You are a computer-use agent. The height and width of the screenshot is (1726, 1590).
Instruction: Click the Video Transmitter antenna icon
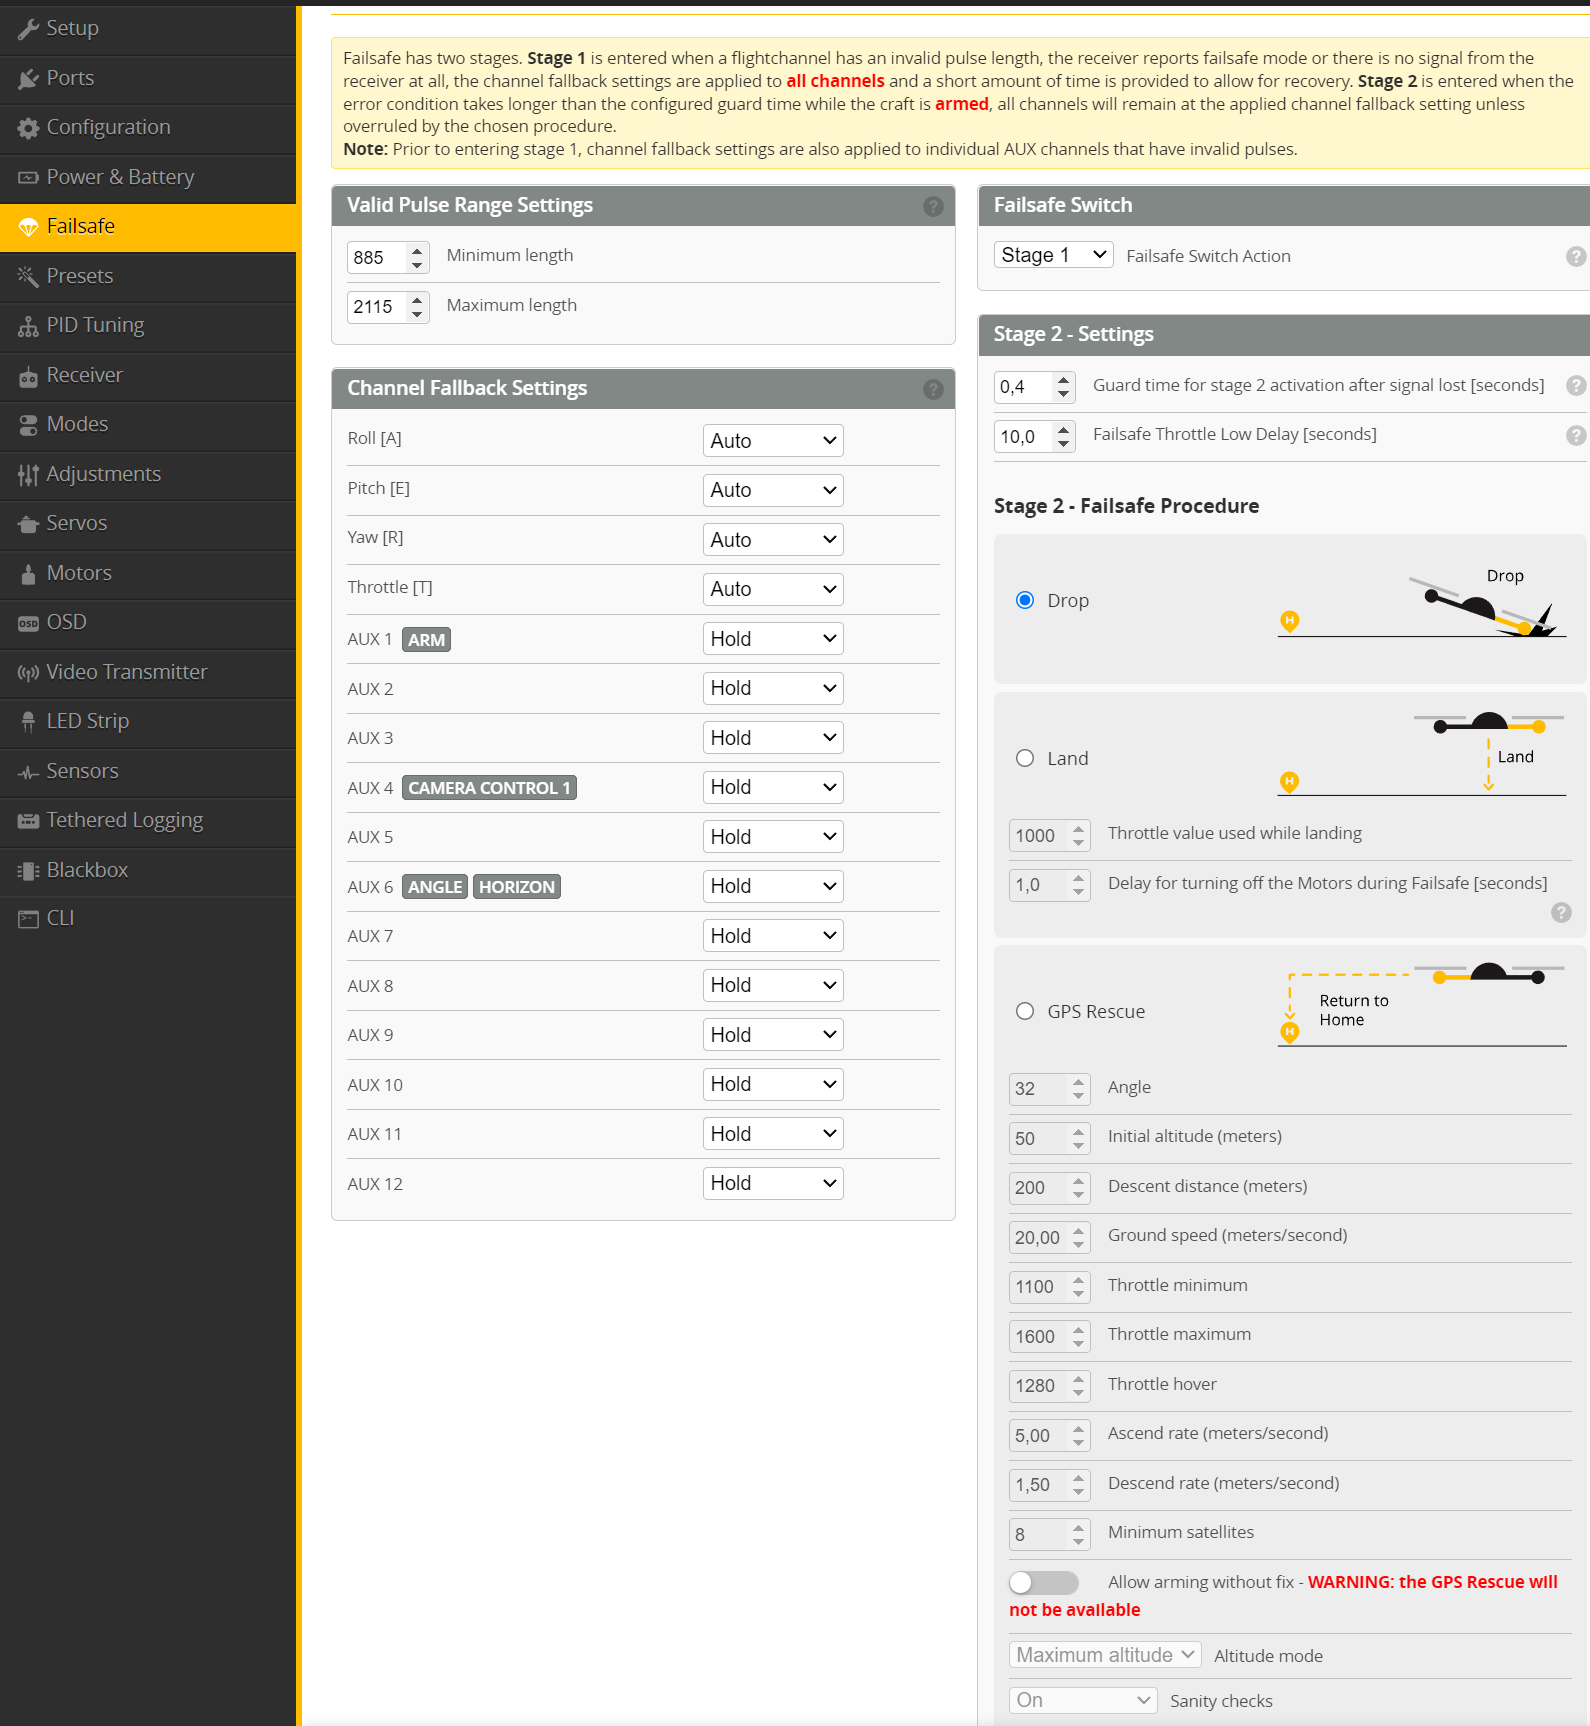coord(28,673)
